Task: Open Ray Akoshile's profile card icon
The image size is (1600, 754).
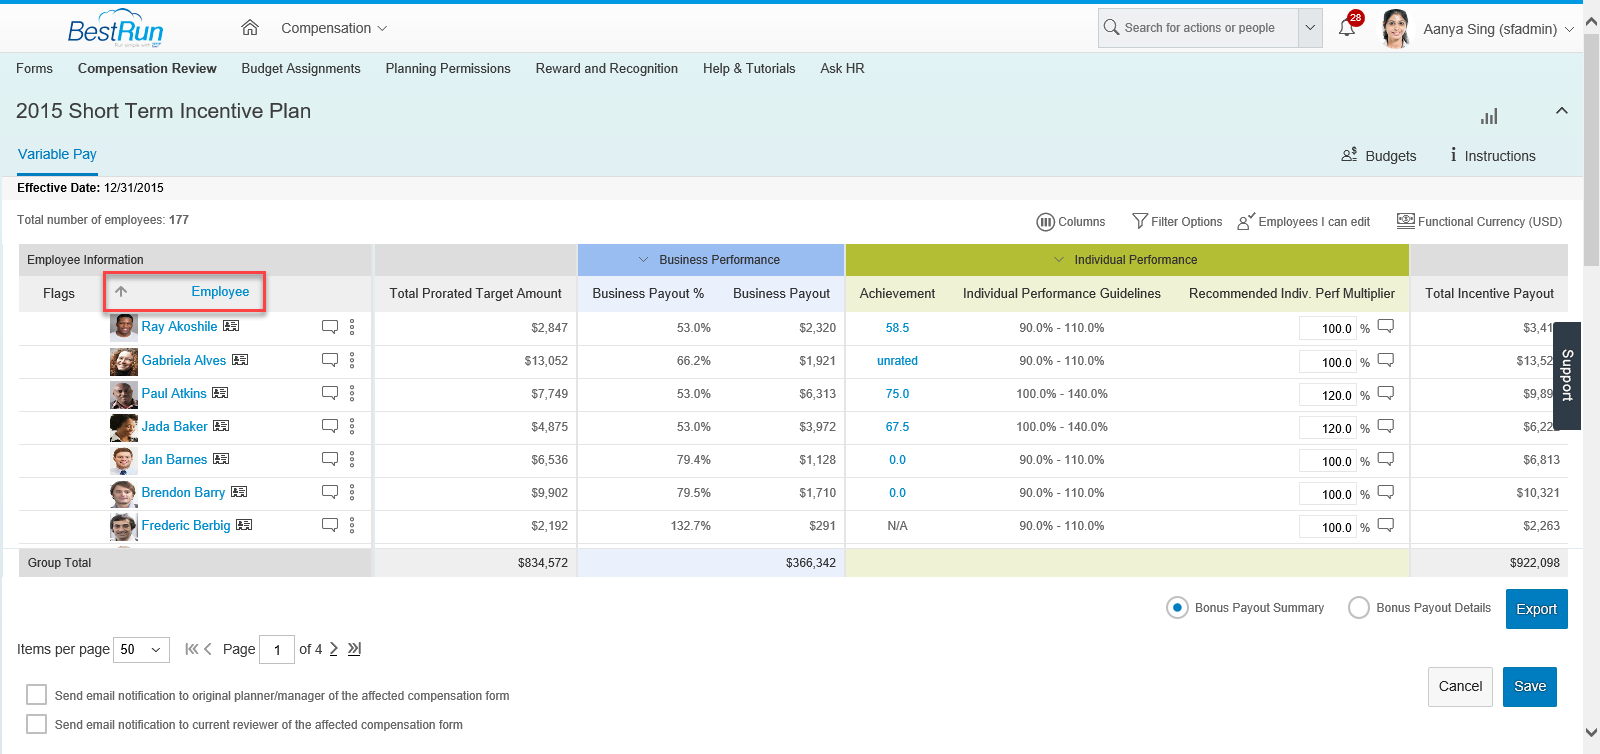Action: 231,326
